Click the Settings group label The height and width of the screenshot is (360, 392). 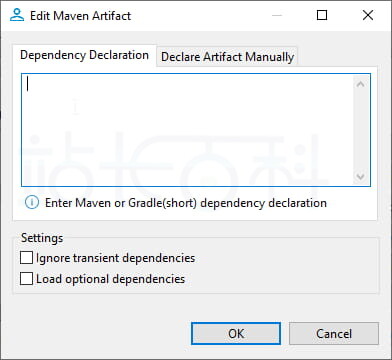42,238
